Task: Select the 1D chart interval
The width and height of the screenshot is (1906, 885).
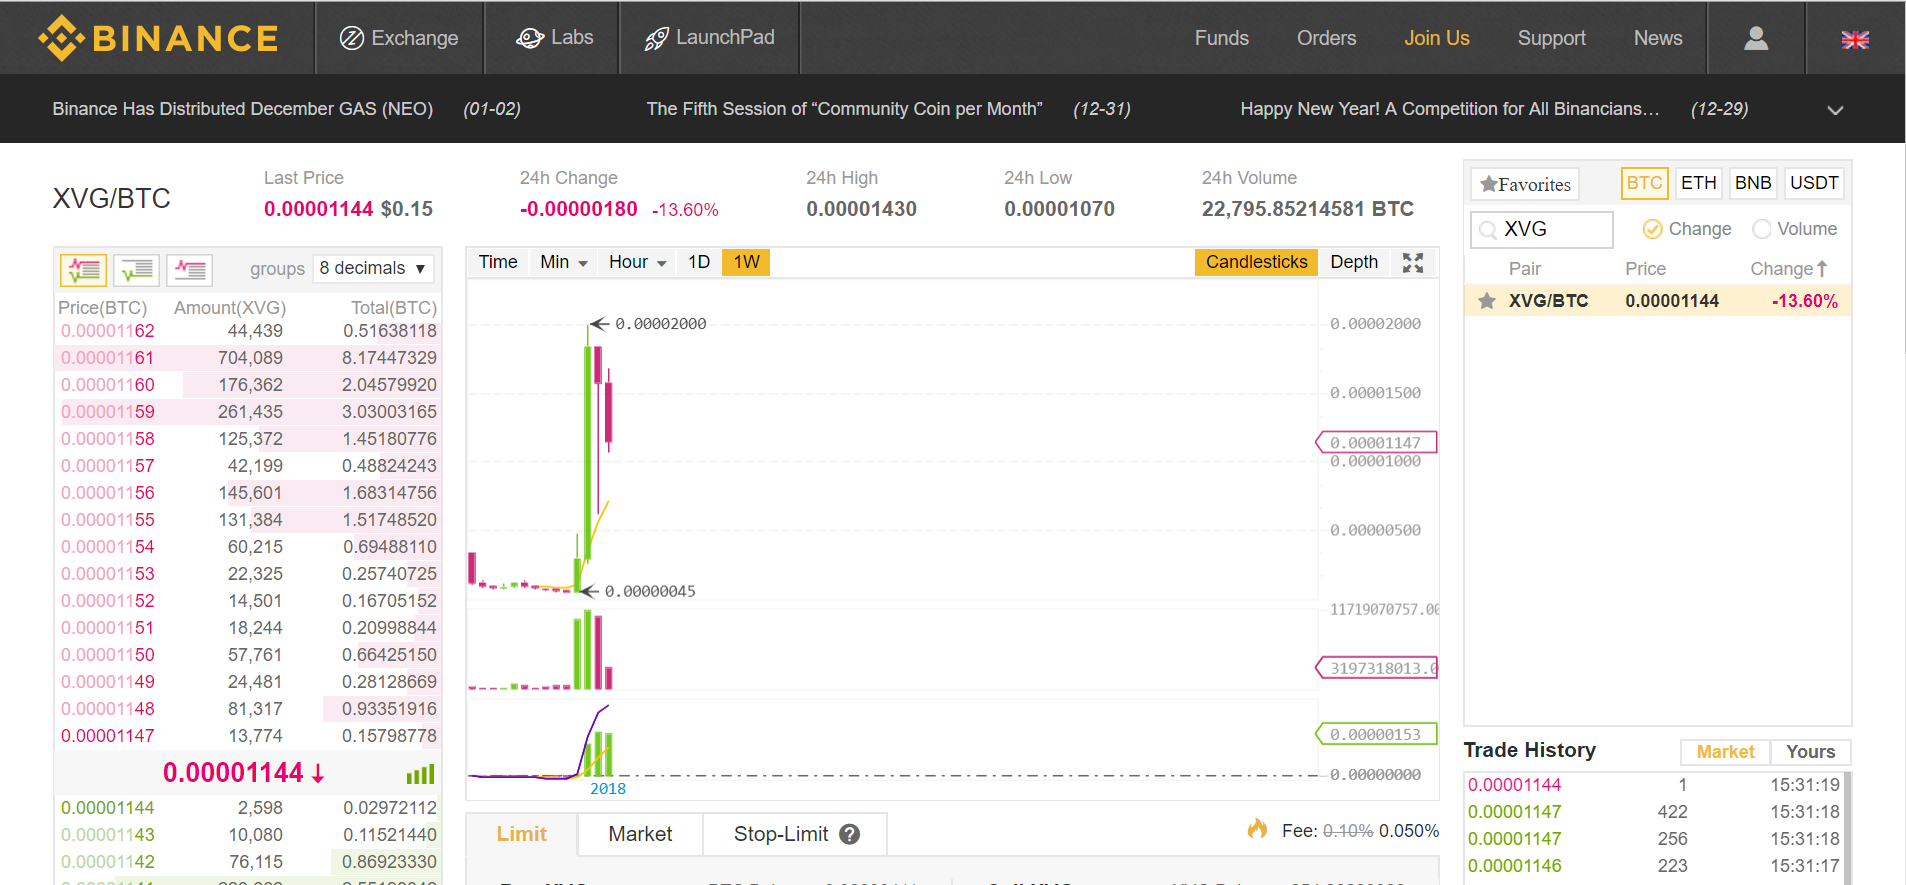Action: pyautogui.click(x=699, y=262)
